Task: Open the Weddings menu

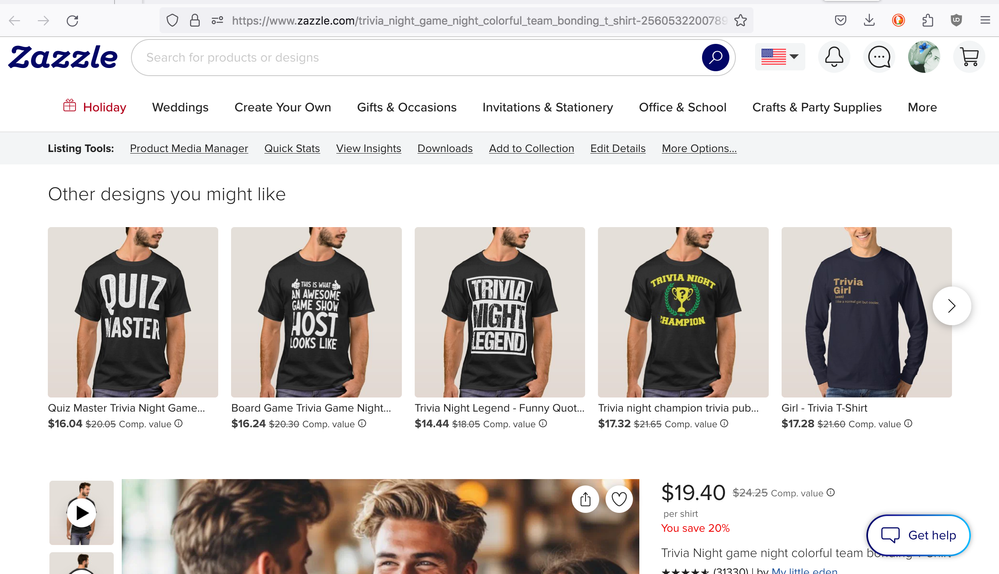Action: point(180,107)
